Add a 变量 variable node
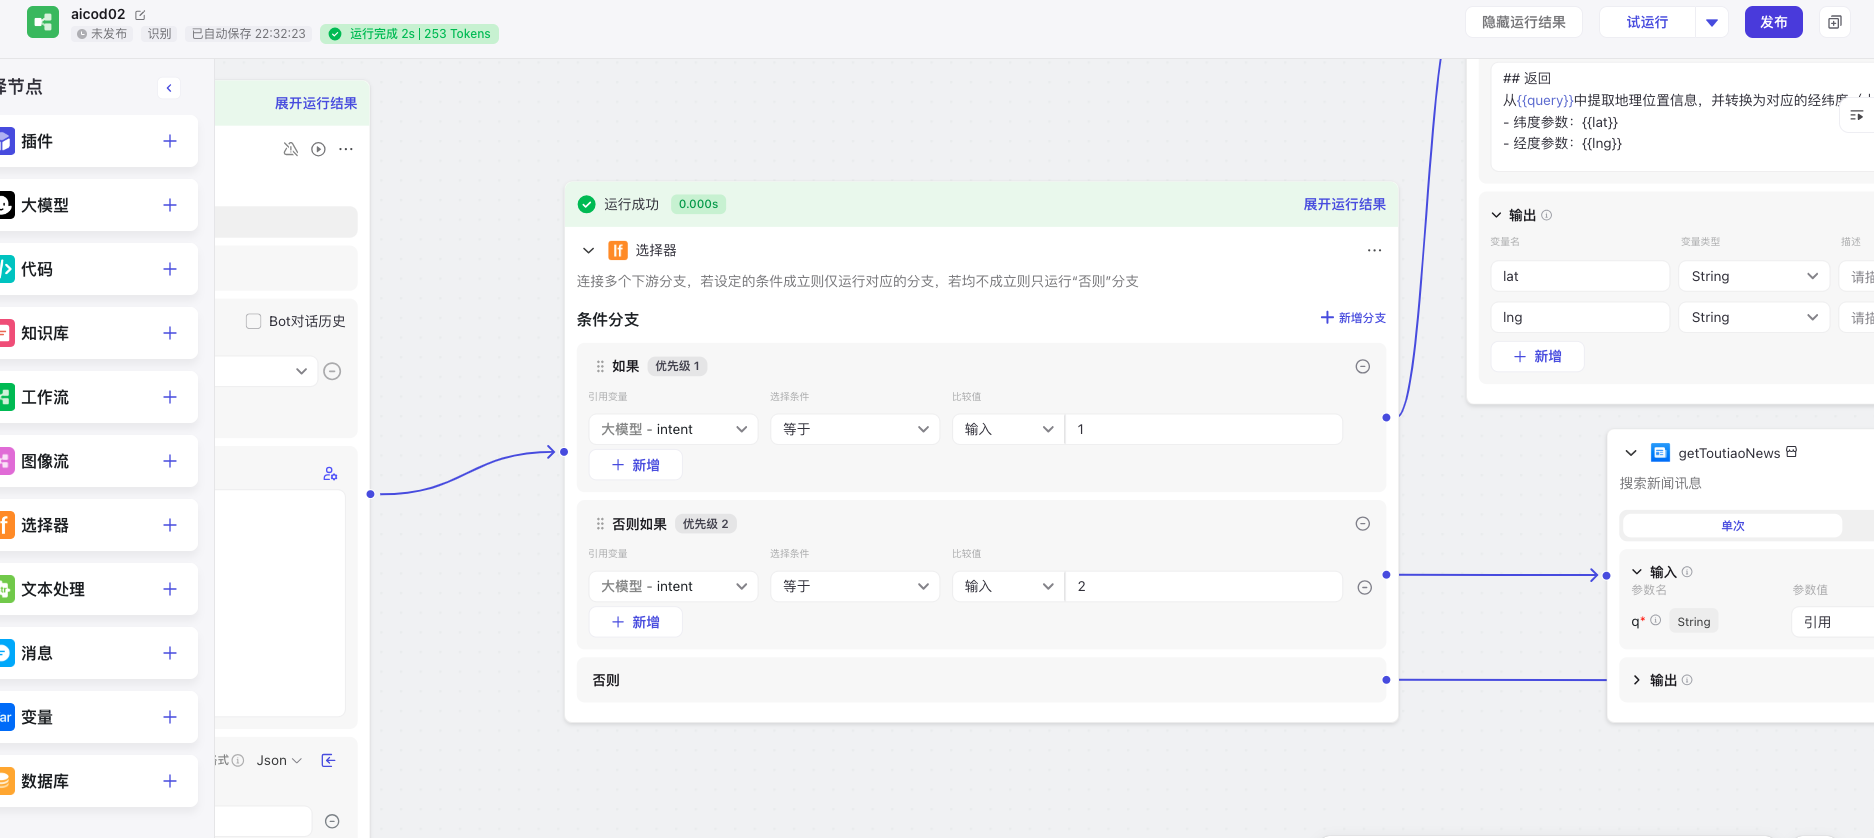Image resolution: width=1874 pixels, height=838 pixels. click(170, 717)
